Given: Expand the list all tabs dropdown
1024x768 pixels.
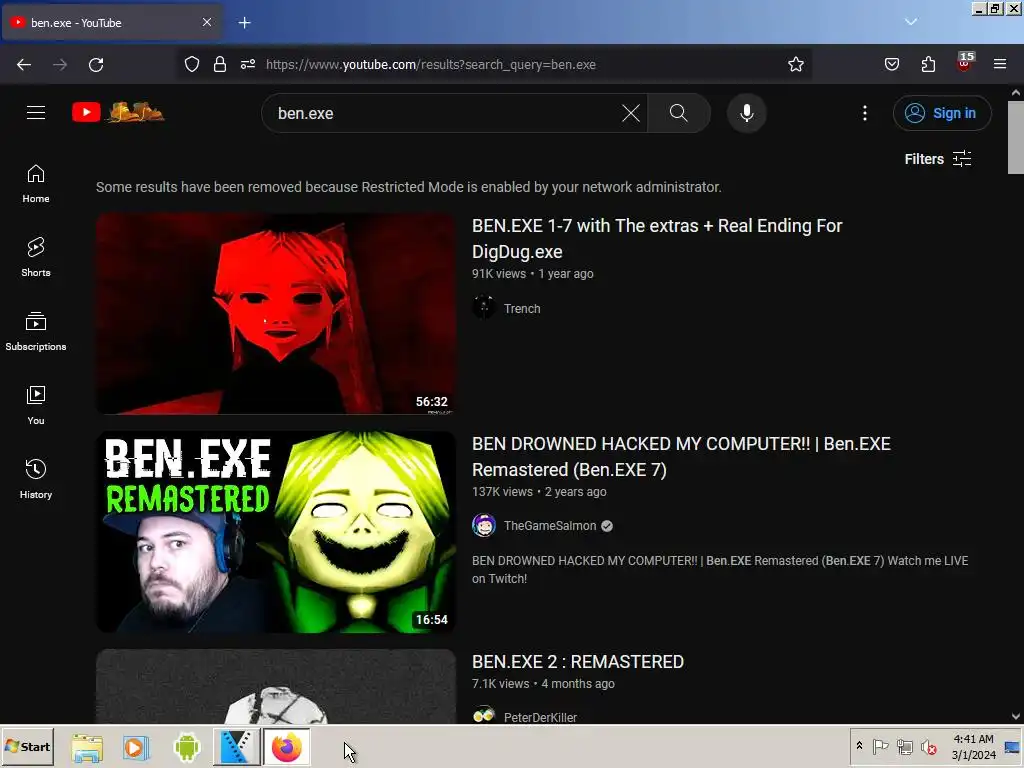Looking at the screenshot, I should coord(911,22).
